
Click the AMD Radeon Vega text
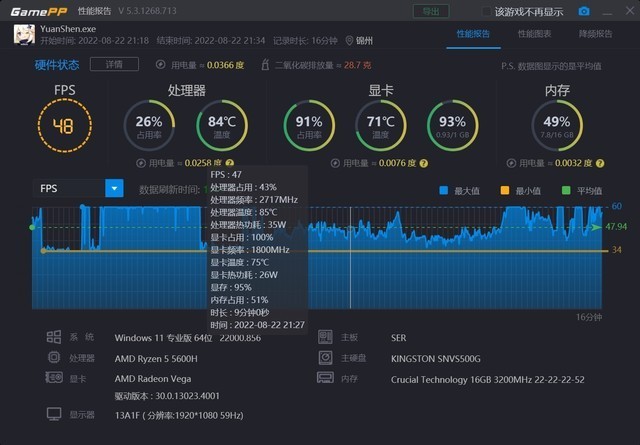coord(153,379)
